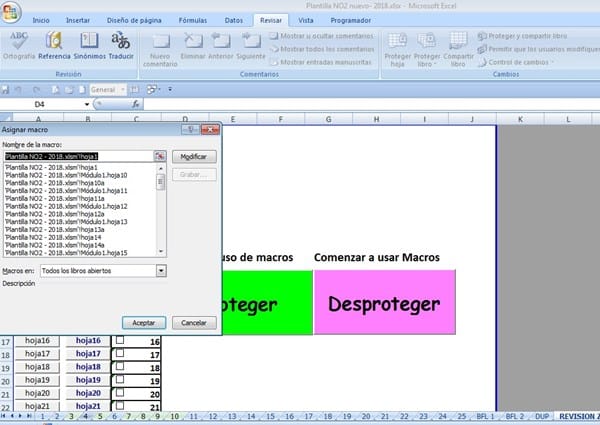
Task: Open Control de cambios menu
Action: (515, 62)
